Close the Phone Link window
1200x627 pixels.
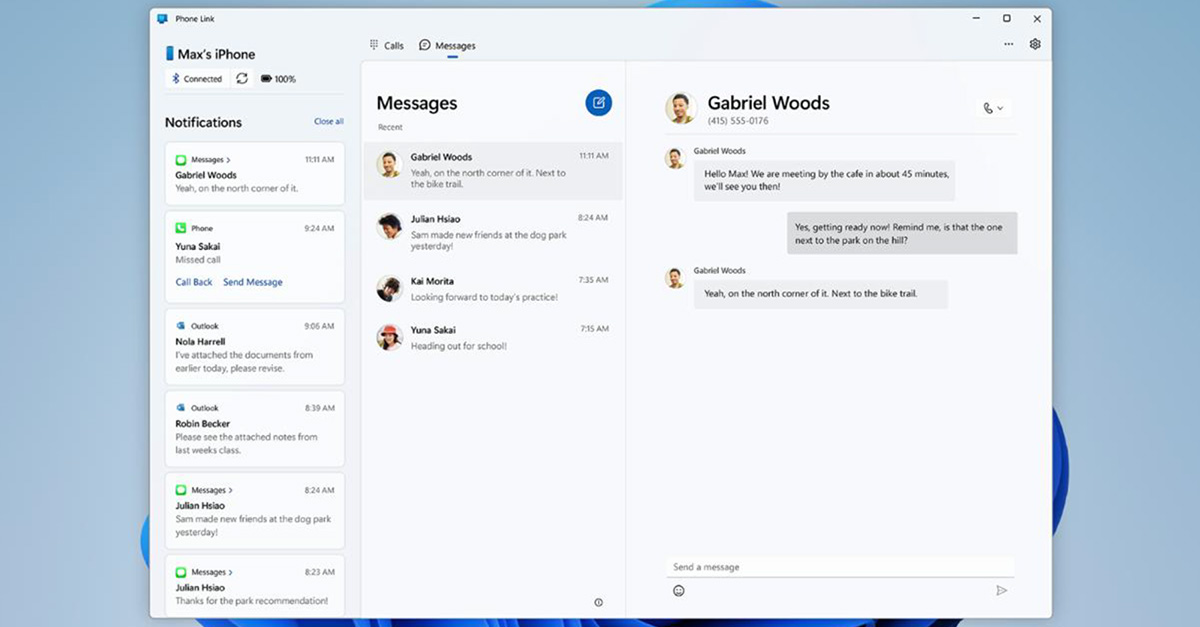tap(1036, 18)
